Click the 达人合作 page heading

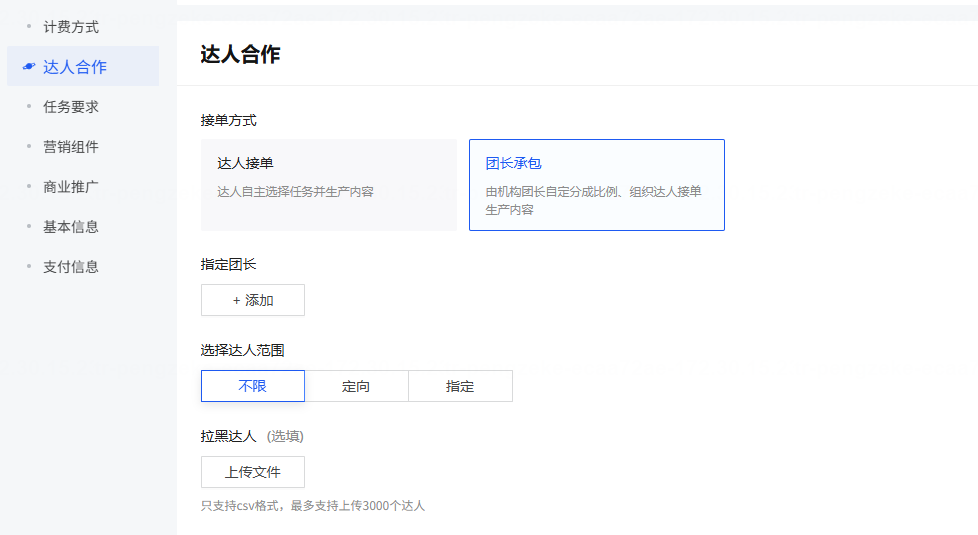(240, 54)
